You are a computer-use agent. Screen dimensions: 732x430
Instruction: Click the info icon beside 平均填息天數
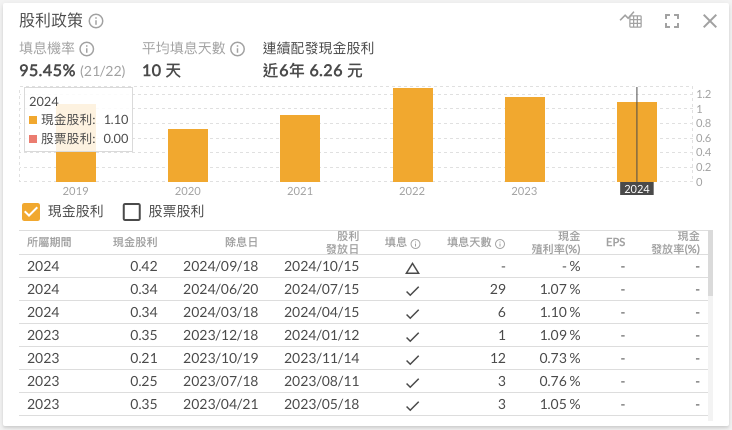(237, 49)
